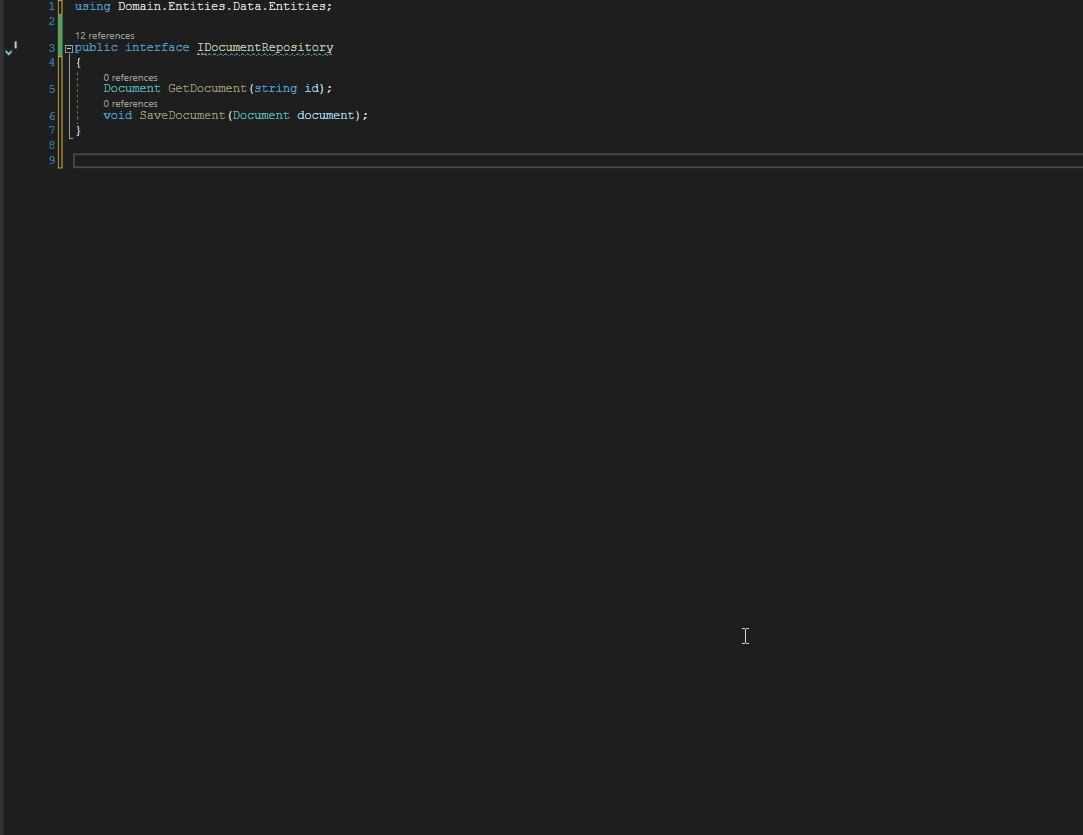The height and width of the screenshot is (835, 1083).
Task: Click the SaveDocument method name
Action: [x=182, y=115]
